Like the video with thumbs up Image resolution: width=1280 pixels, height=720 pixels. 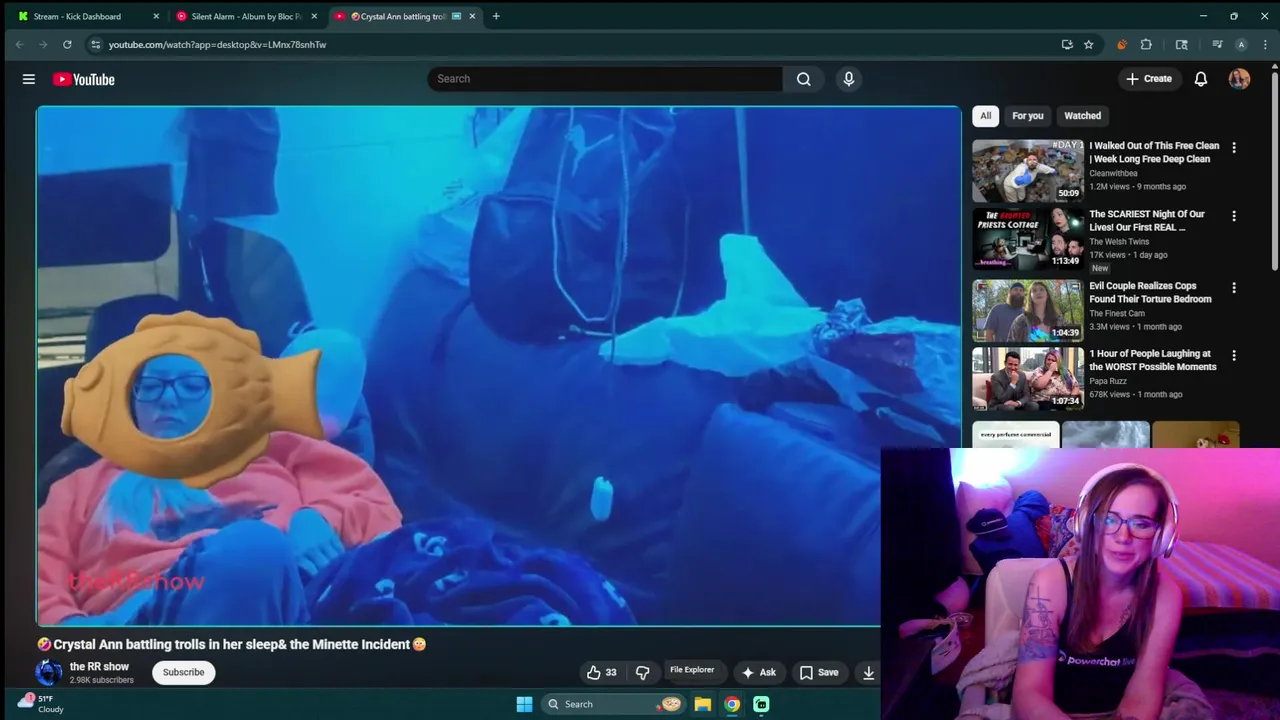601,672
